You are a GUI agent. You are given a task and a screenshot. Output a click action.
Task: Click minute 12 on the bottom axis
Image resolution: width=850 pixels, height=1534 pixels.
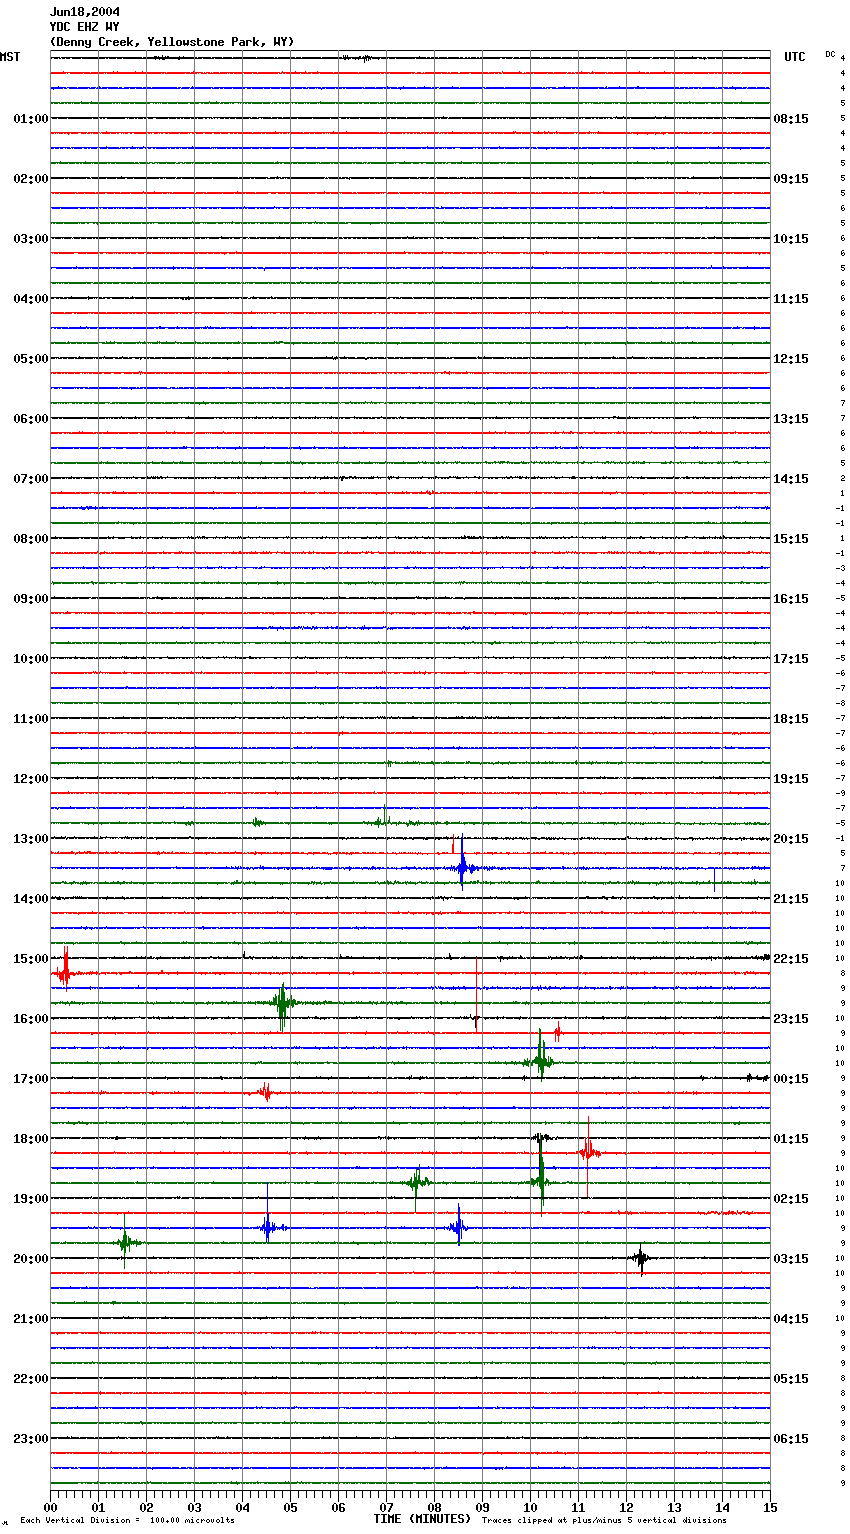click(626, 1507)
